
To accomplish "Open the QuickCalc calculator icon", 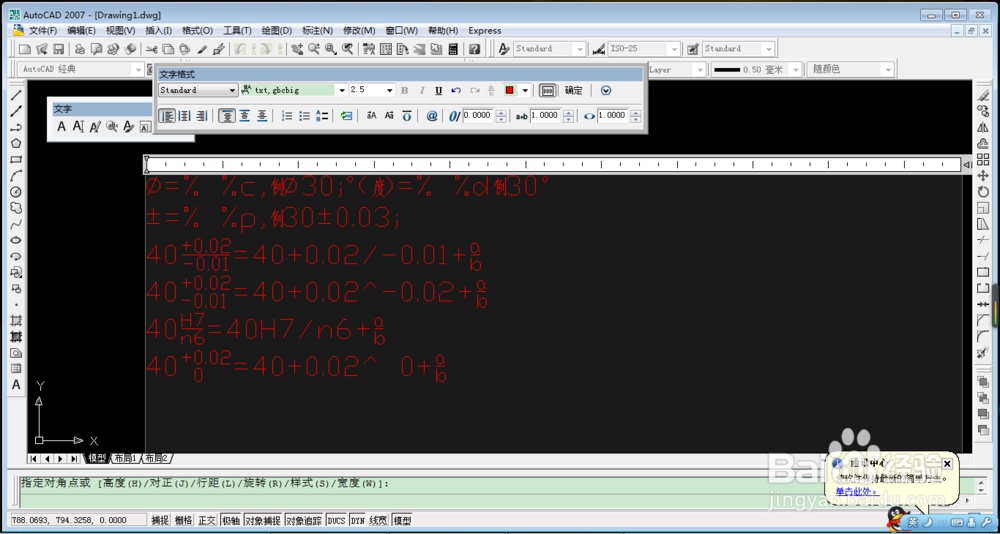I will [453, 48].
